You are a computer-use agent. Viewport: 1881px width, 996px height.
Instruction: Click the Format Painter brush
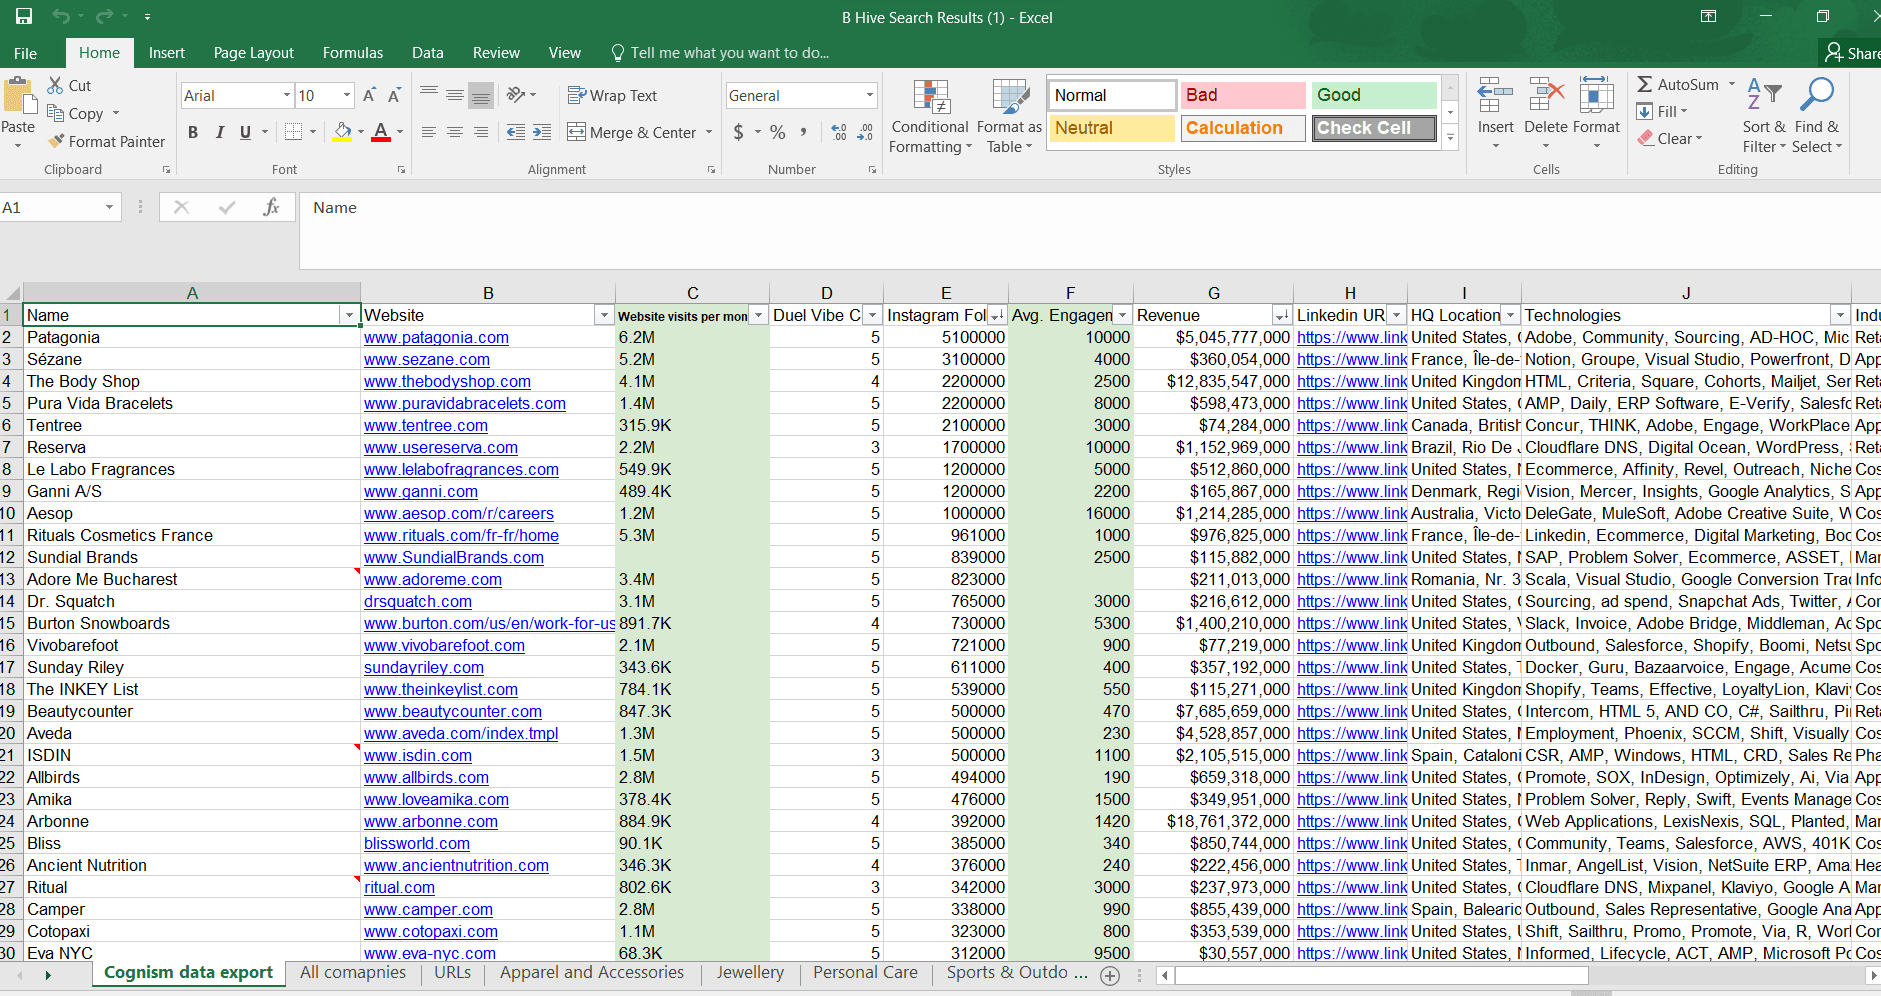tap(57, 141)
